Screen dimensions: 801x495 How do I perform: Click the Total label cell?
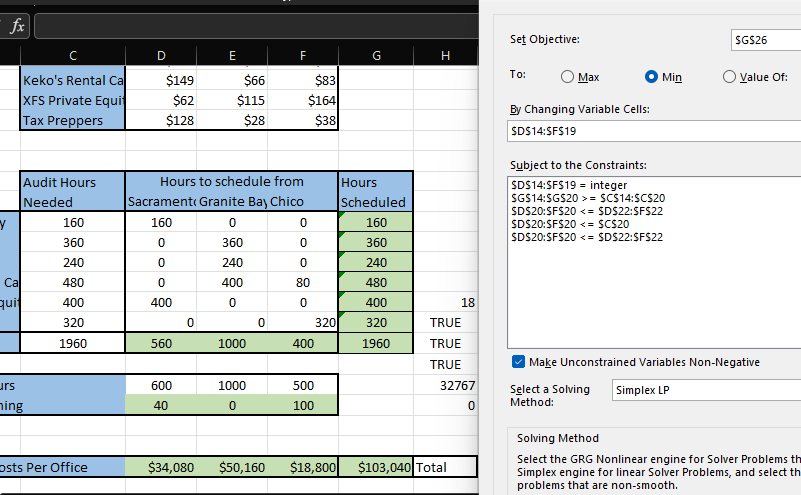(x=445, y=467)
